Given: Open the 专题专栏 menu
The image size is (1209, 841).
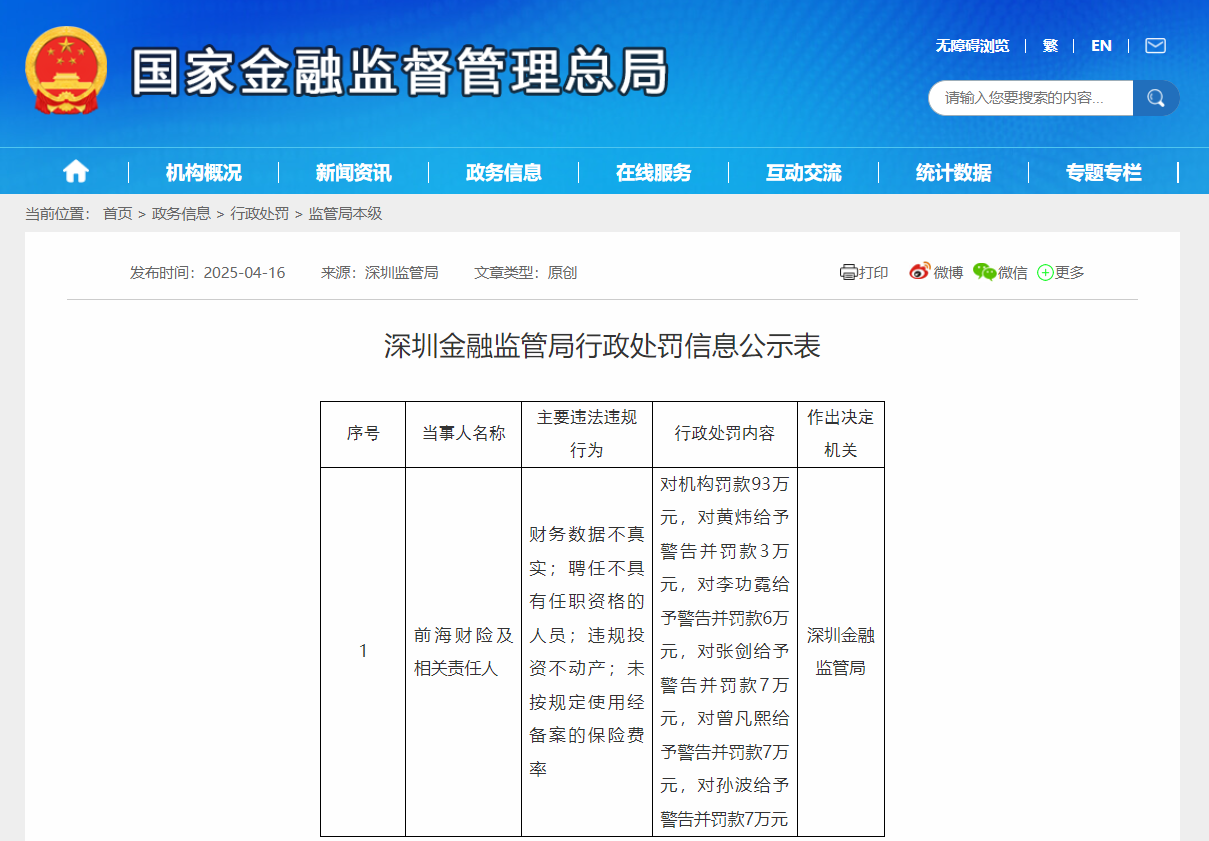Looking at the screenshot, I should (x=1103, y=172).
